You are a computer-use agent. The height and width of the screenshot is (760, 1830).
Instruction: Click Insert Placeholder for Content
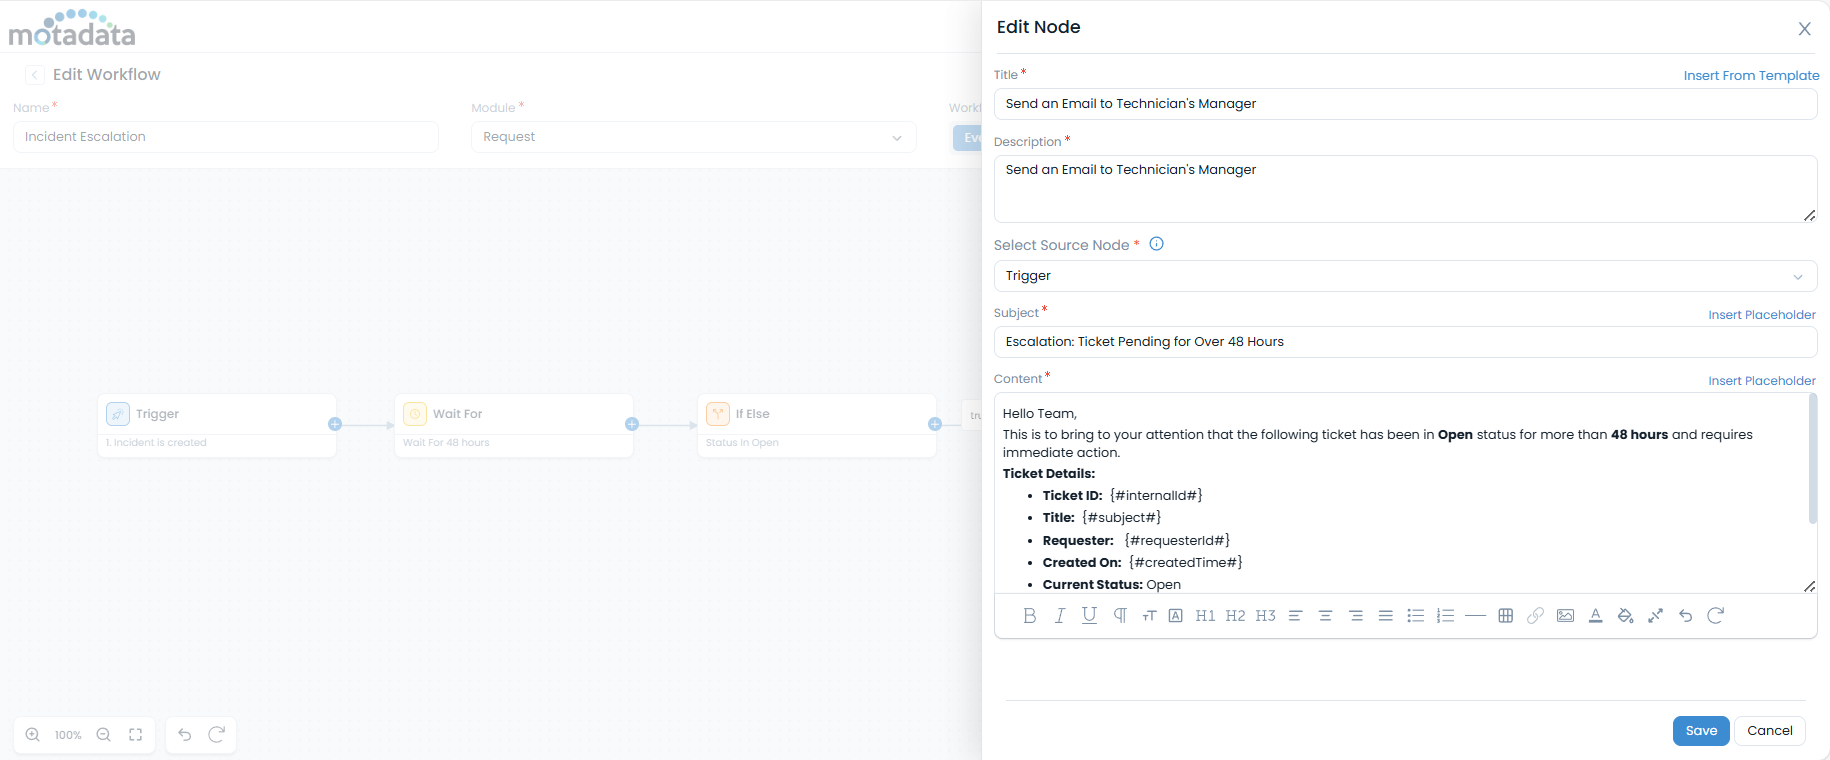[1762, 380]
